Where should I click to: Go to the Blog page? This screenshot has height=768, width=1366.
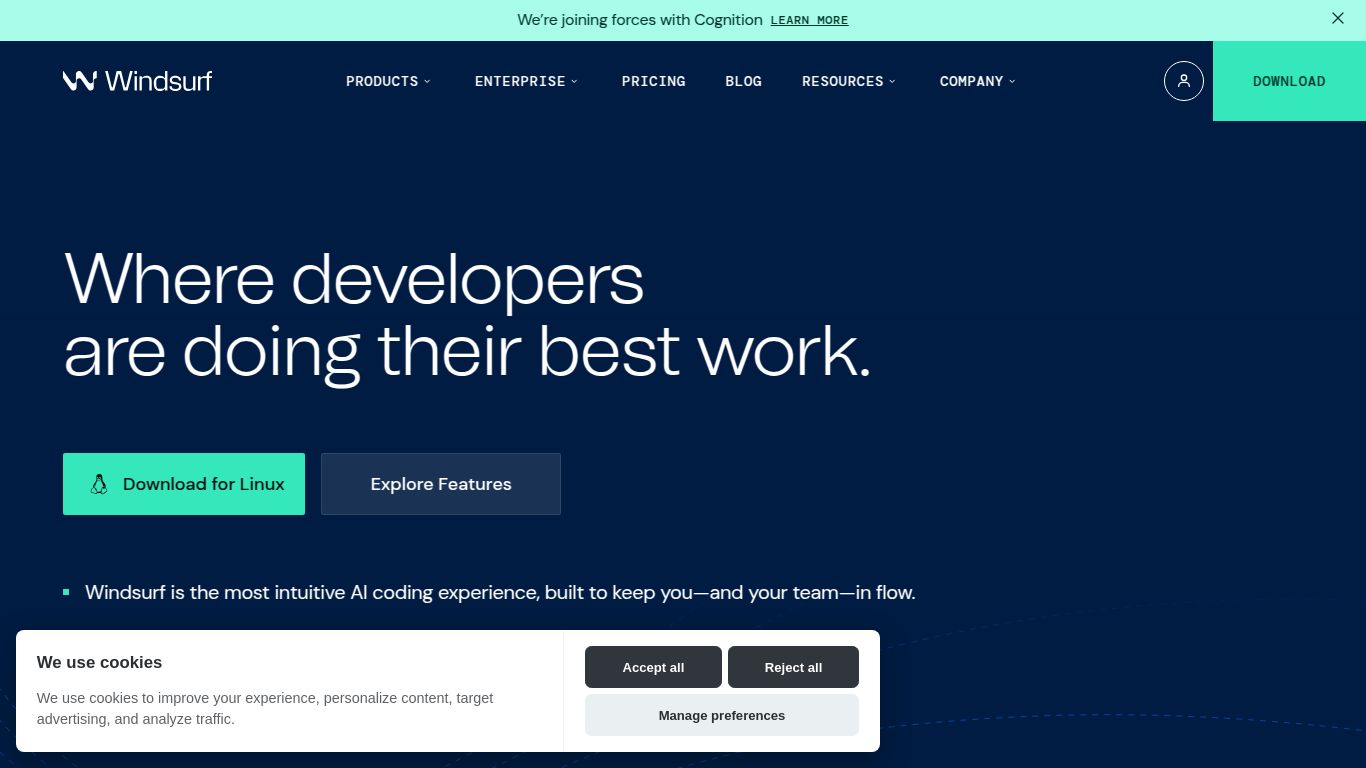tap(743, 81)
